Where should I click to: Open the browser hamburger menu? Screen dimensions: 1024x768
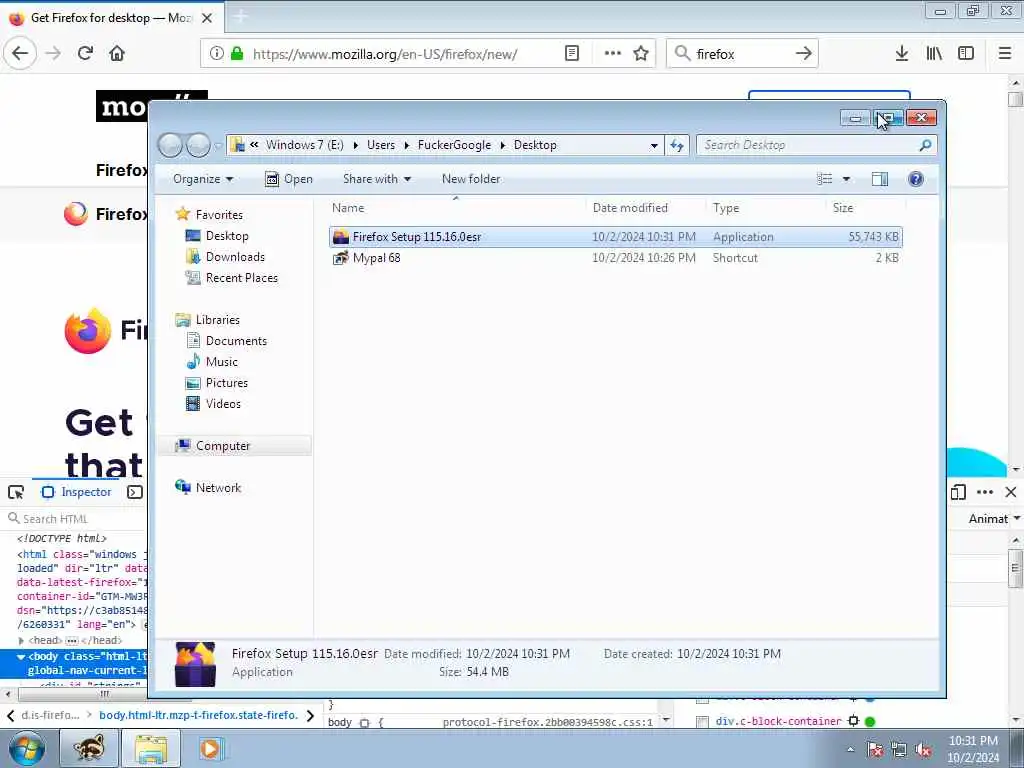1005,54
